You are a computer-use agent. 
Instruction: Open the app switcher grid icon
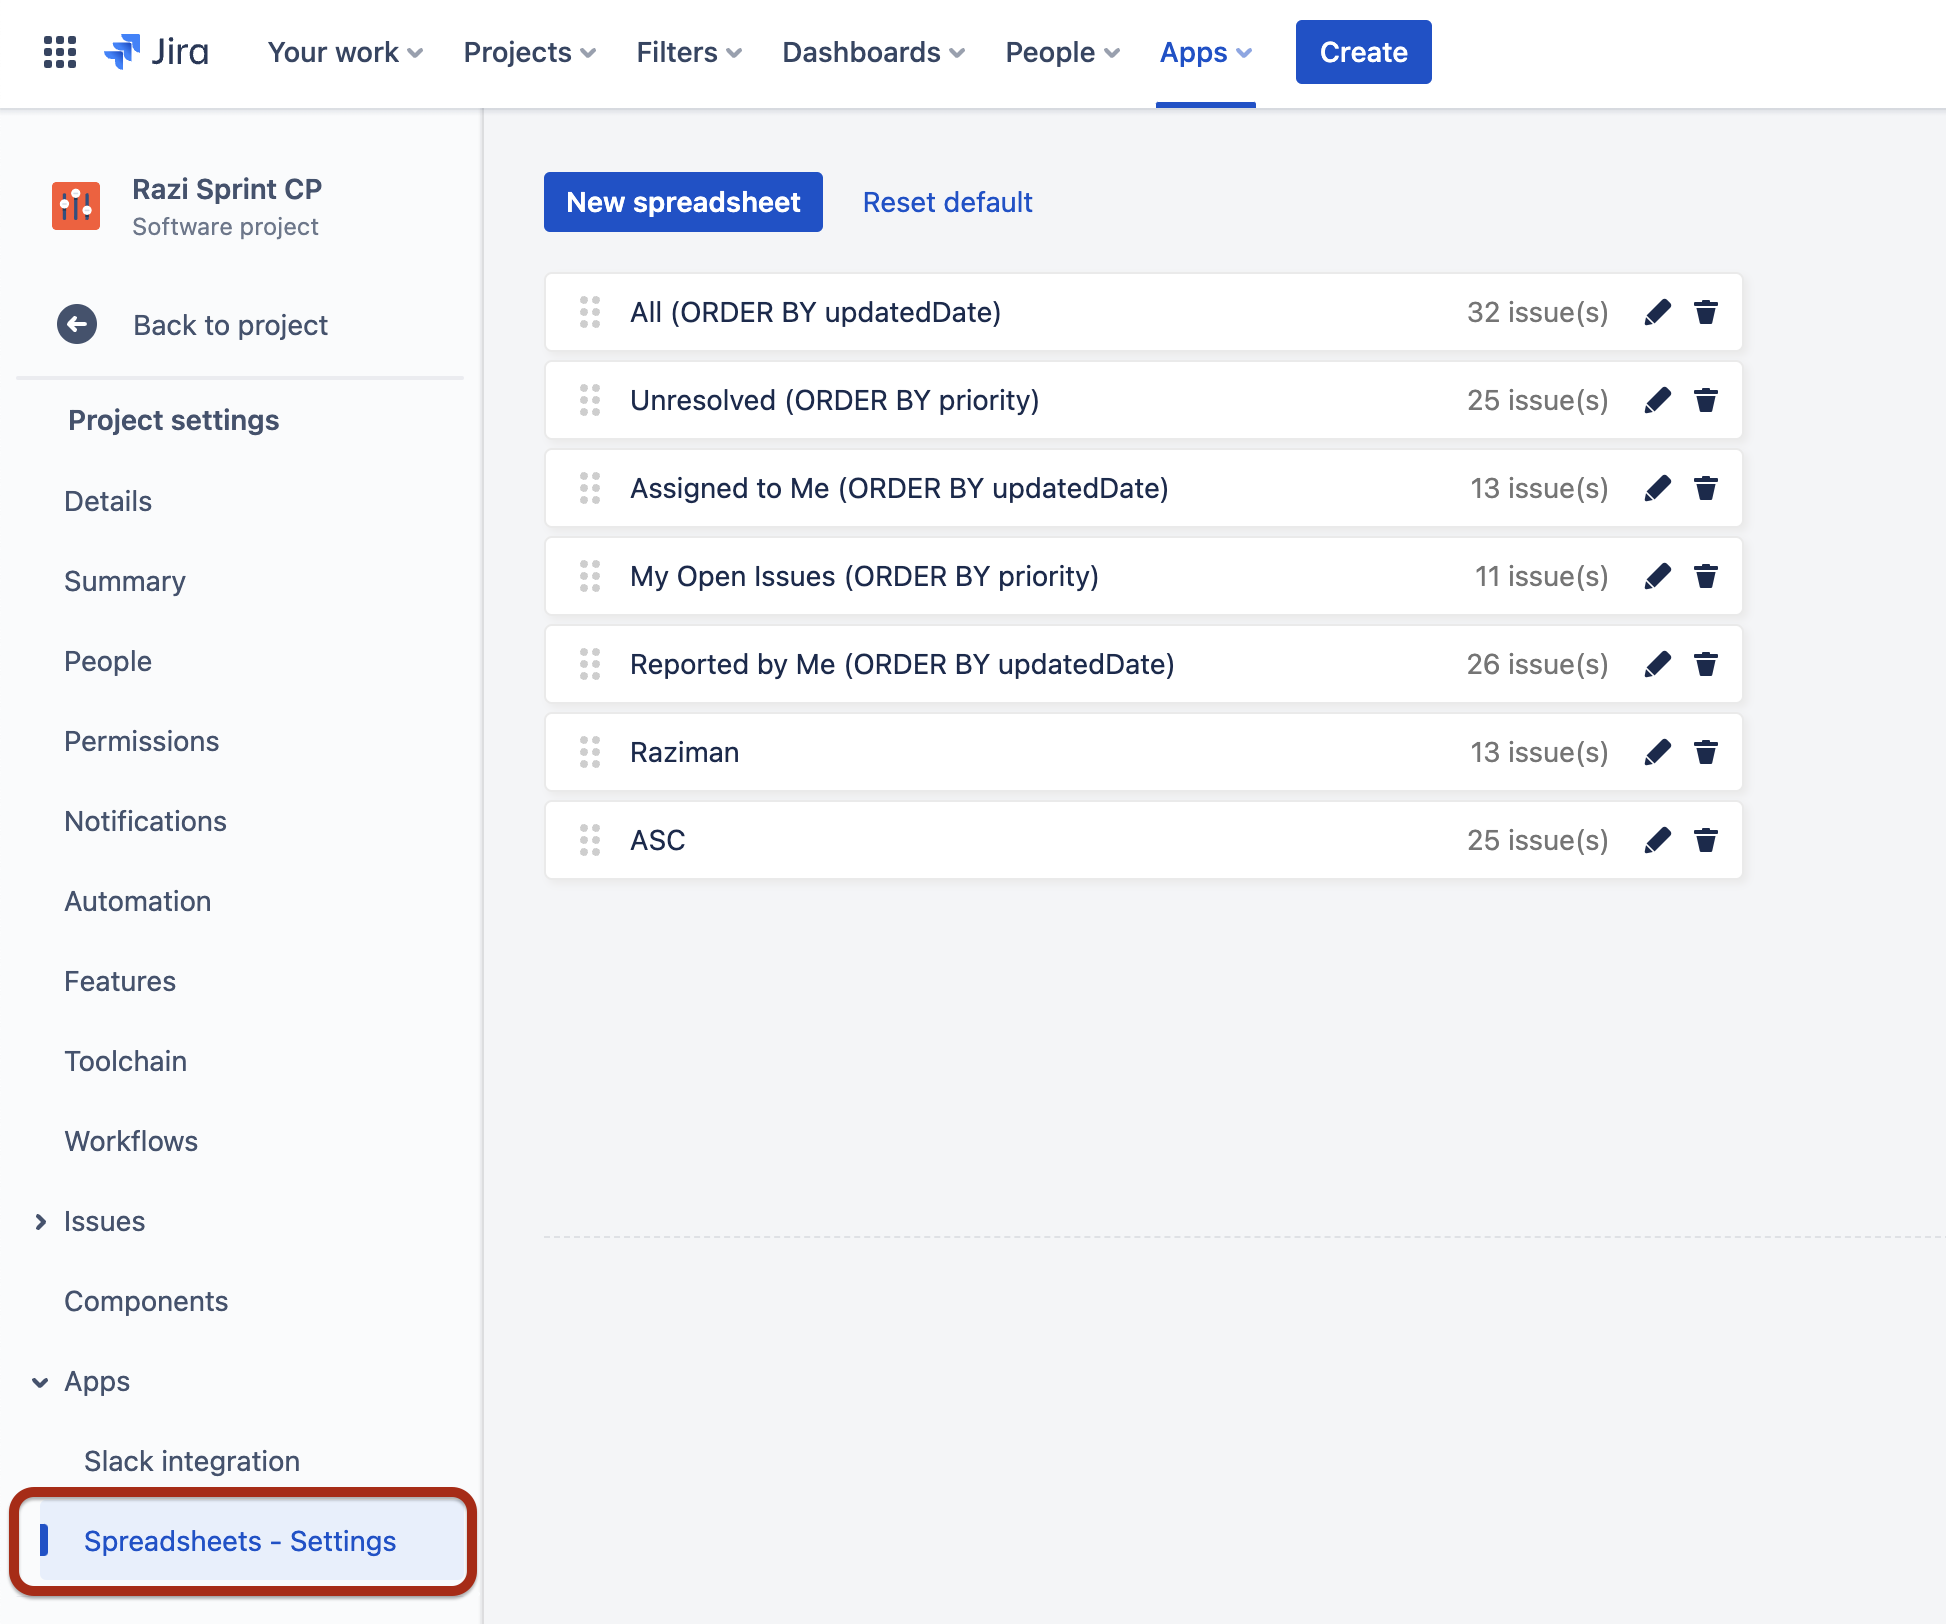(60, 52)
